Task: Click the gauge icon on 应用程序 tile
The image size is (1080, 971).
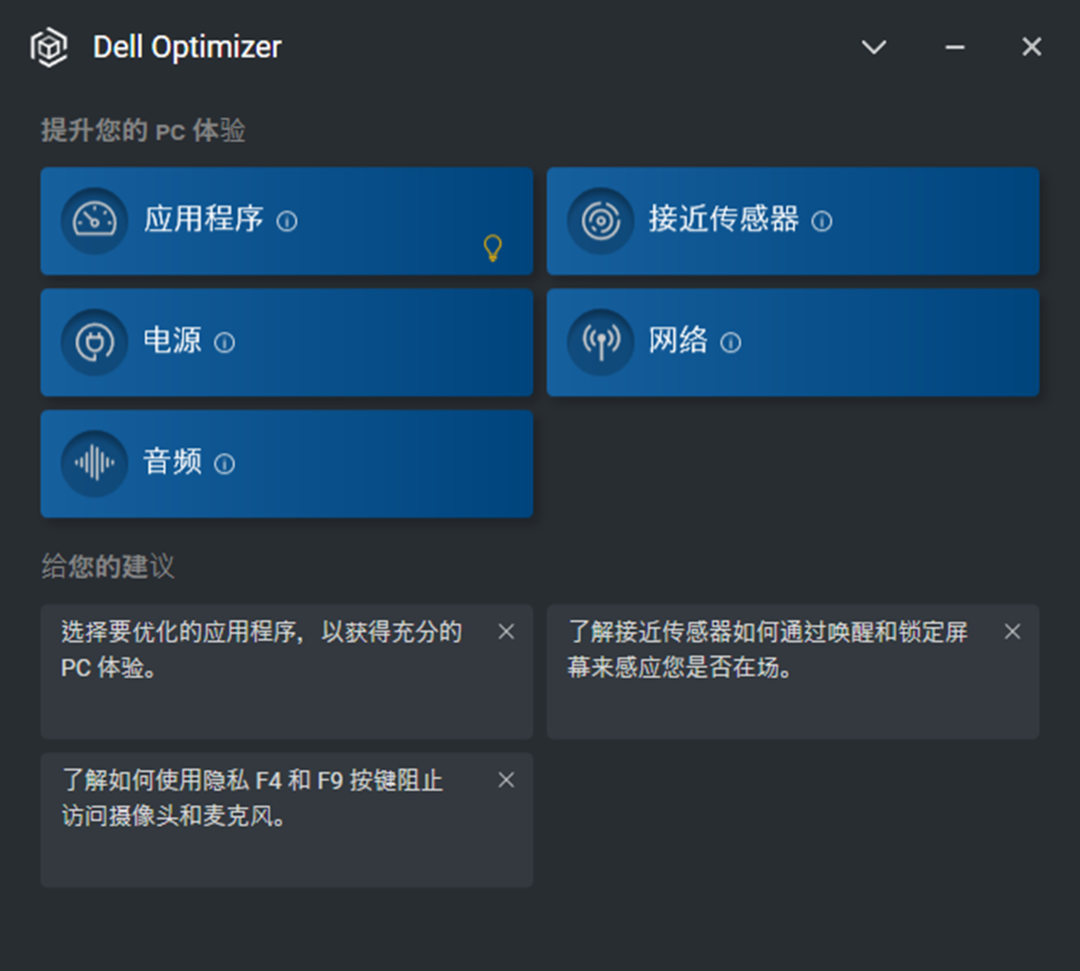Action: coord(93,221)
